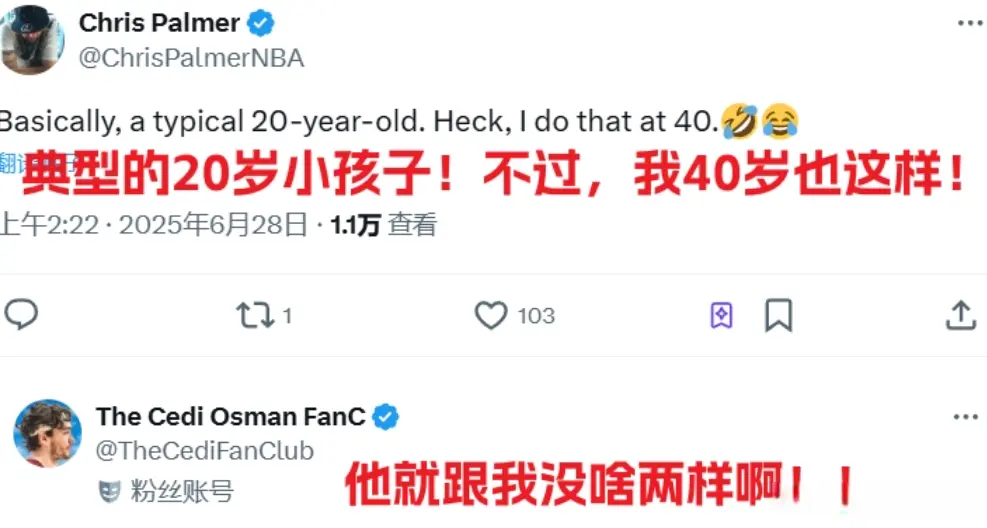Screen dimensions: 987x528
Task: Click the retweet icon
Action: (254, 316)
